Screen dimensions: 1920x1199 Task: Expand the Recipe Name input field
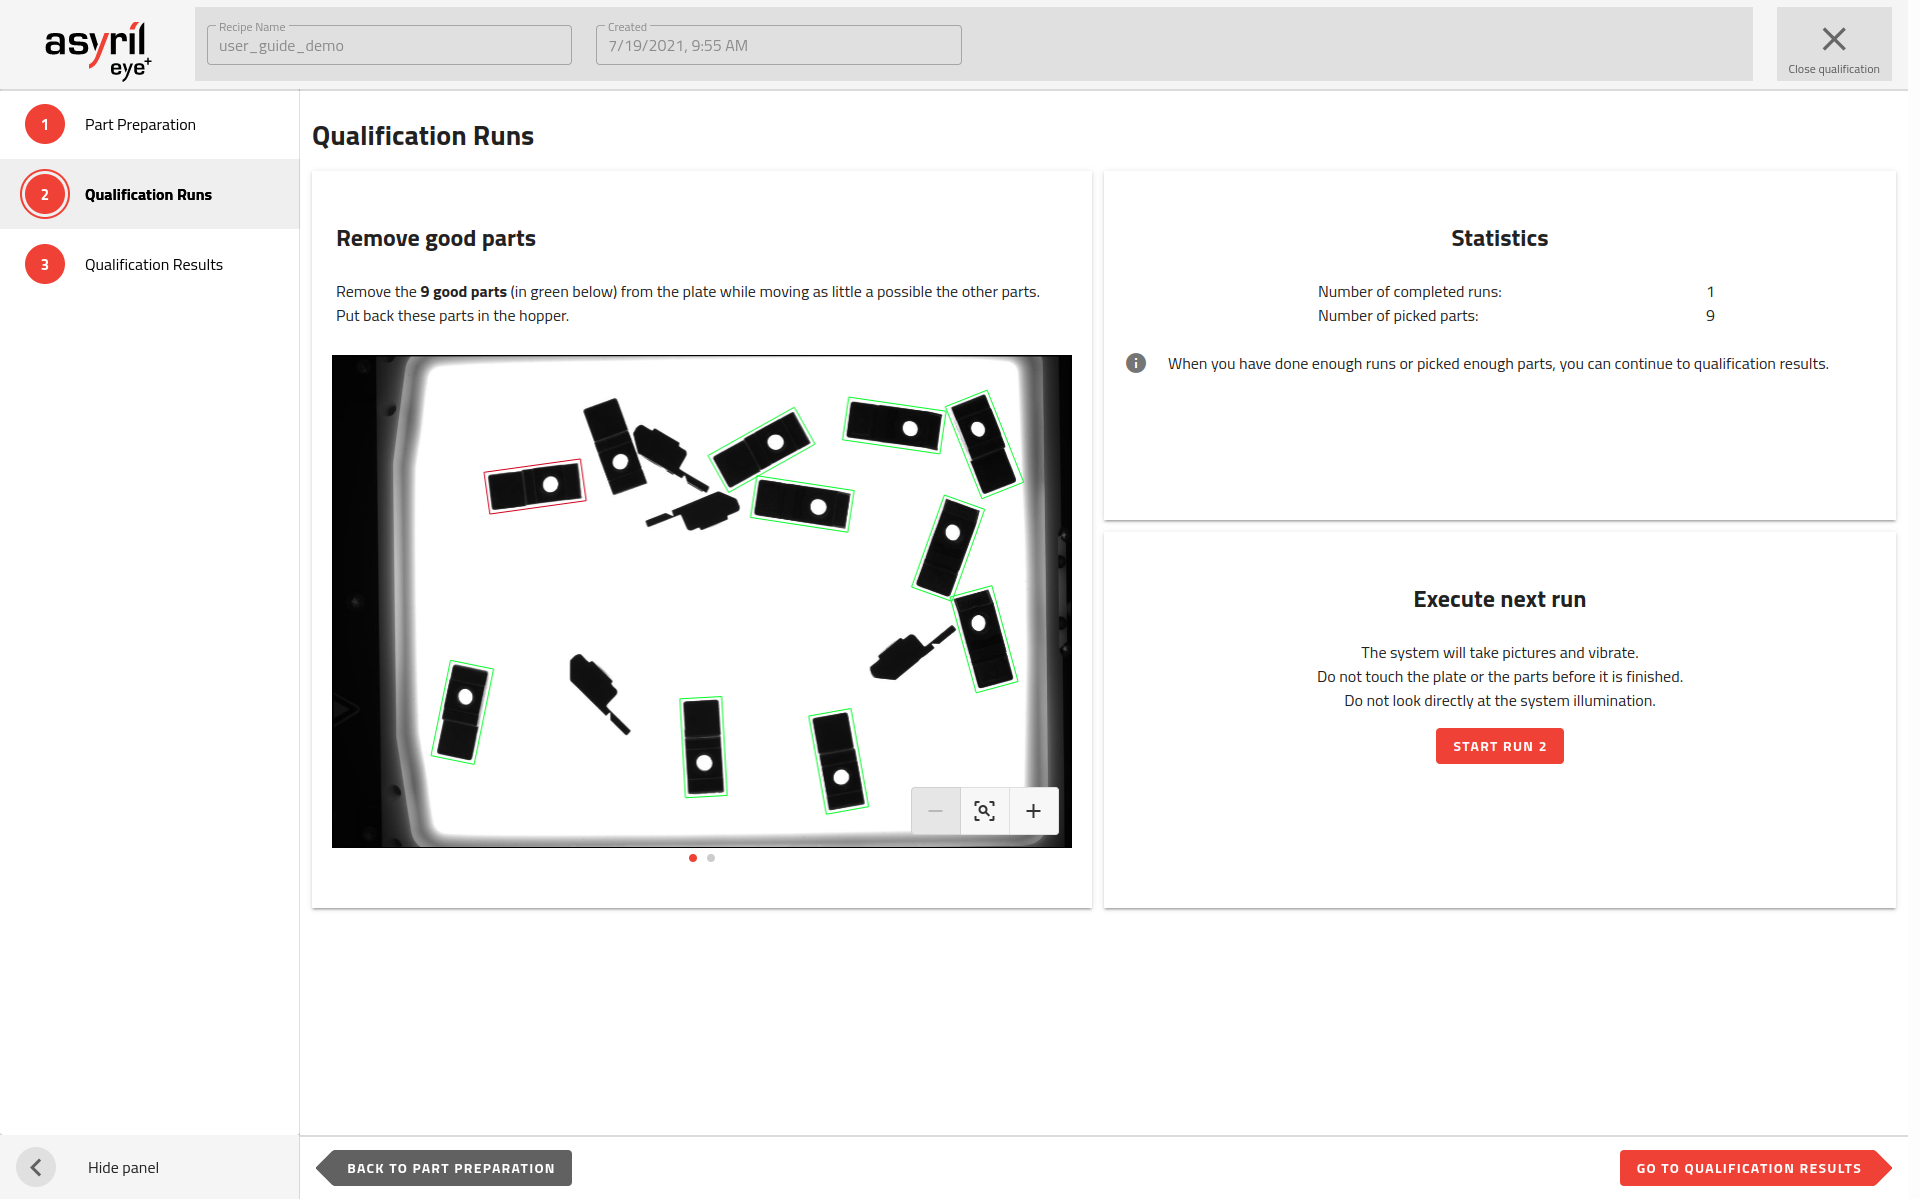tap(387, 46)
